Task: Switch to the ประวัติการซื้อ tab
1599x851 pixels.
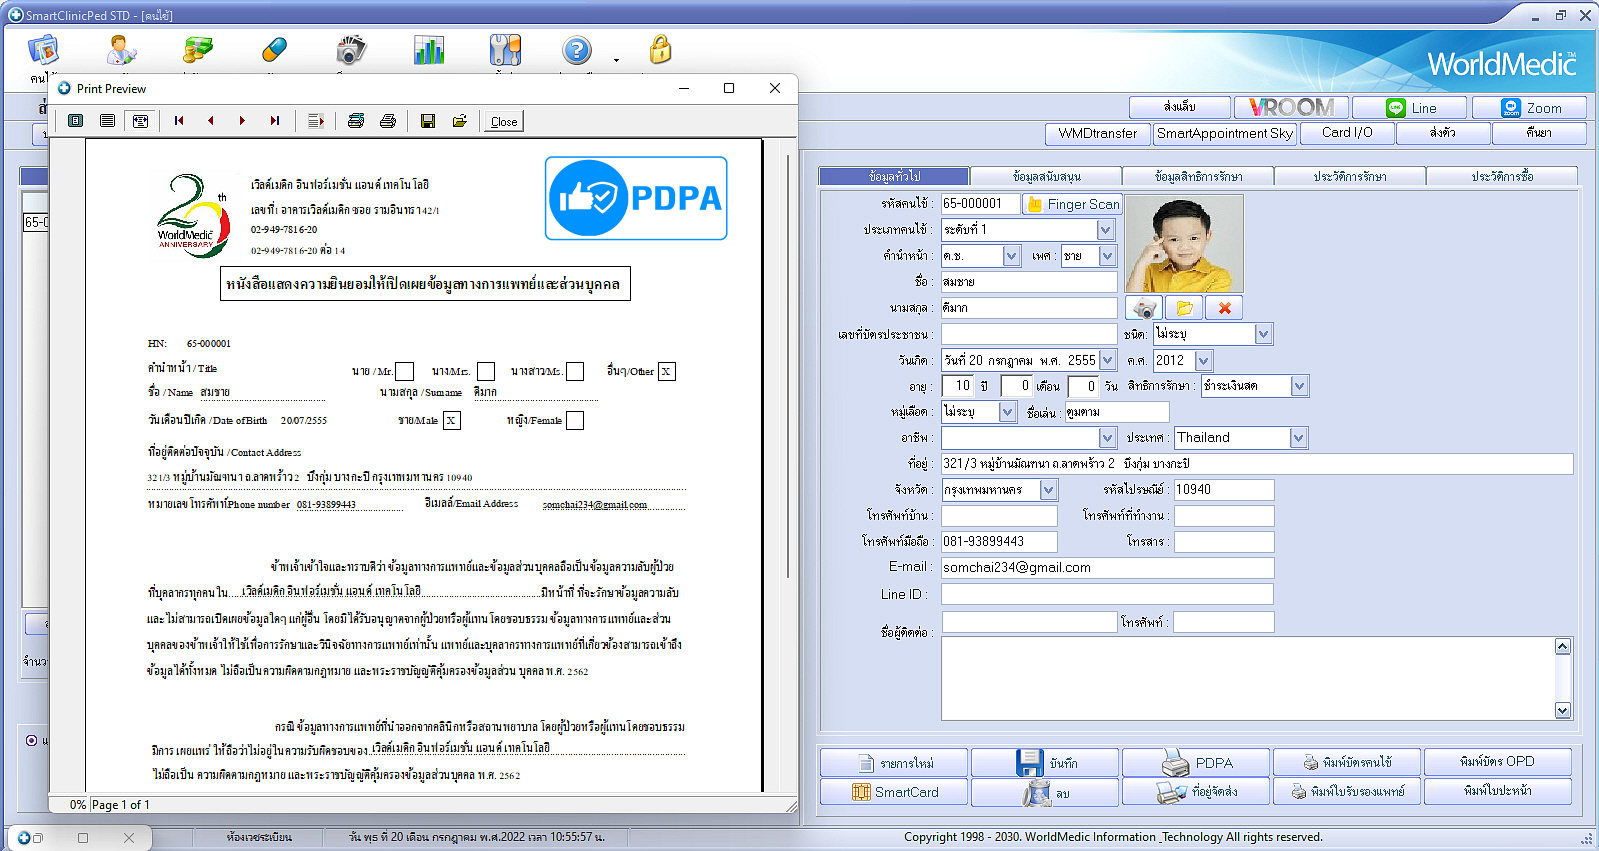Action: point(1502,176)
